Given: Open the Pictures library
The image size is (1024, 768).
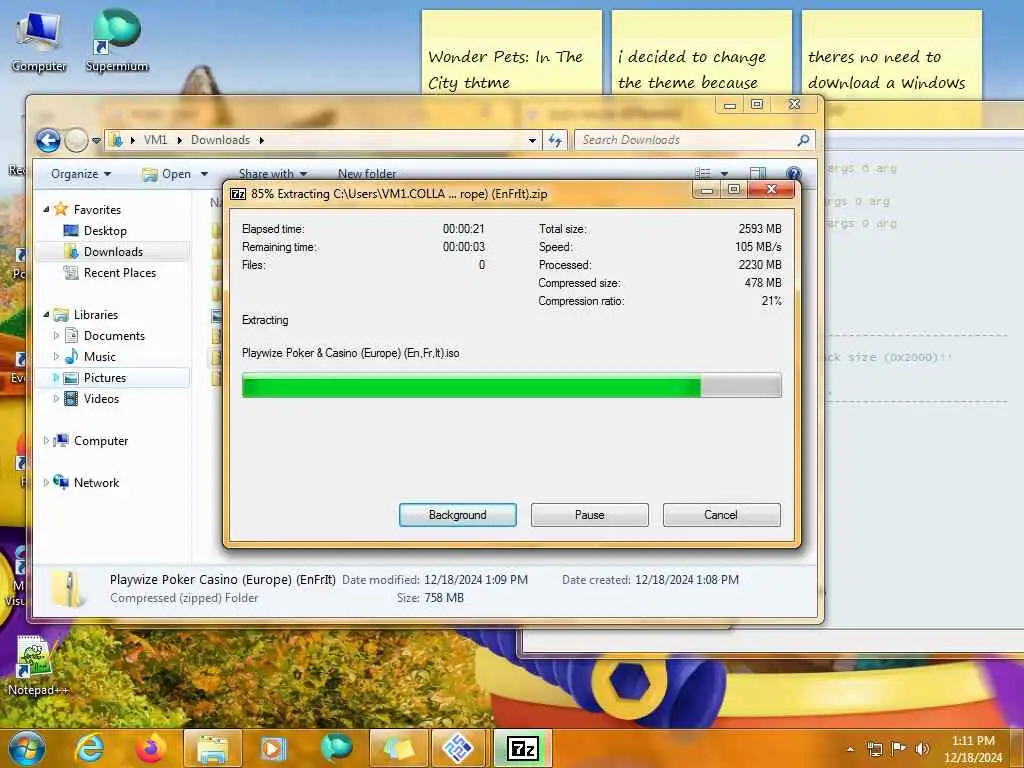Looking at the screenshot, I should [x=104, y=377].
